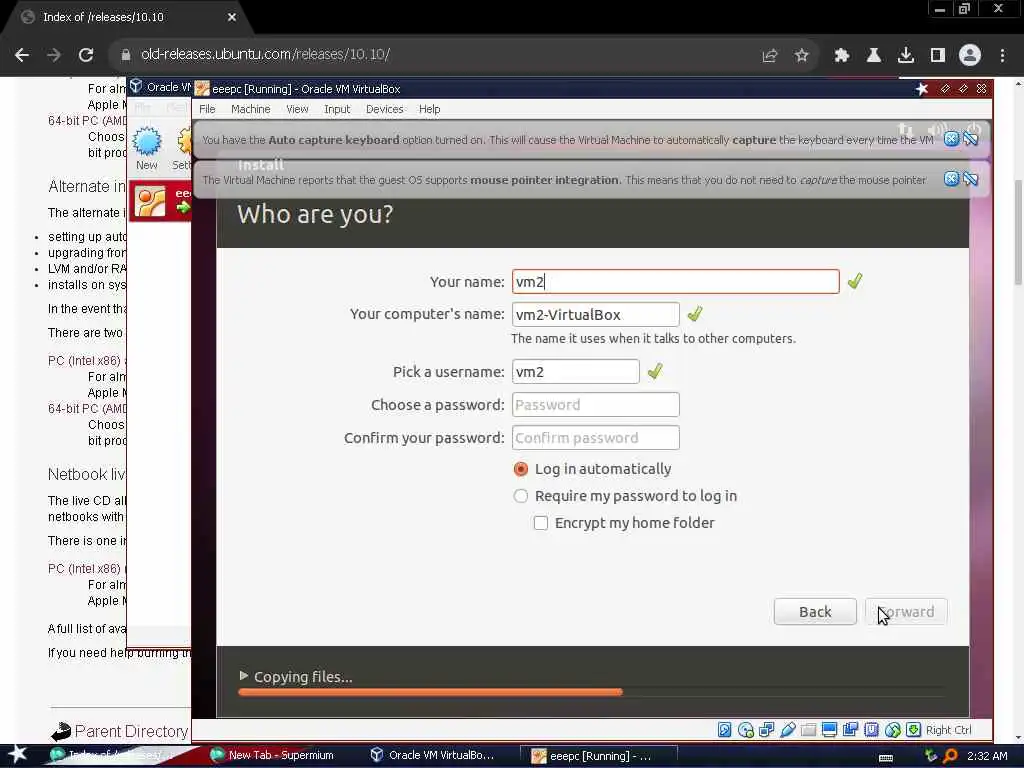Open the Machine menu
1024x768 pixels.
[x=250, y=109]
